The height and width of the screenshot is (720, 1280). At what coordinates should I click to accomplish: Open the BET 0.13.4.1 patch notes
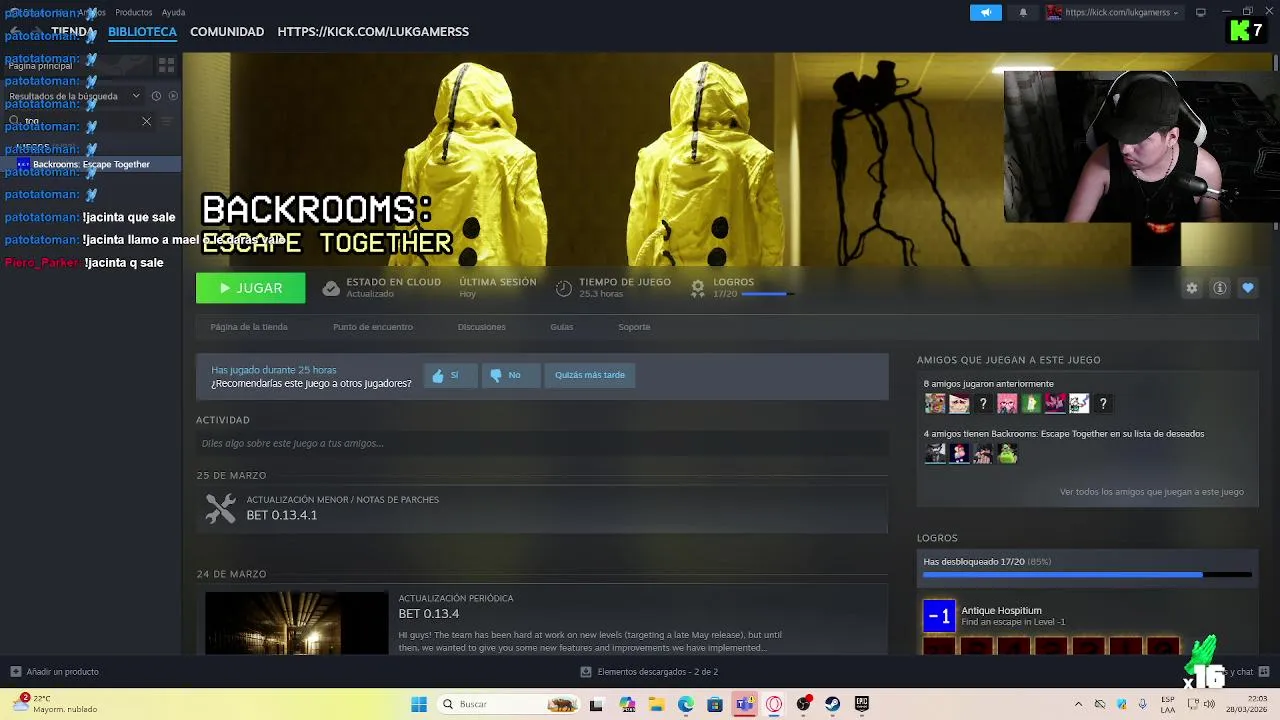[282, 515]
